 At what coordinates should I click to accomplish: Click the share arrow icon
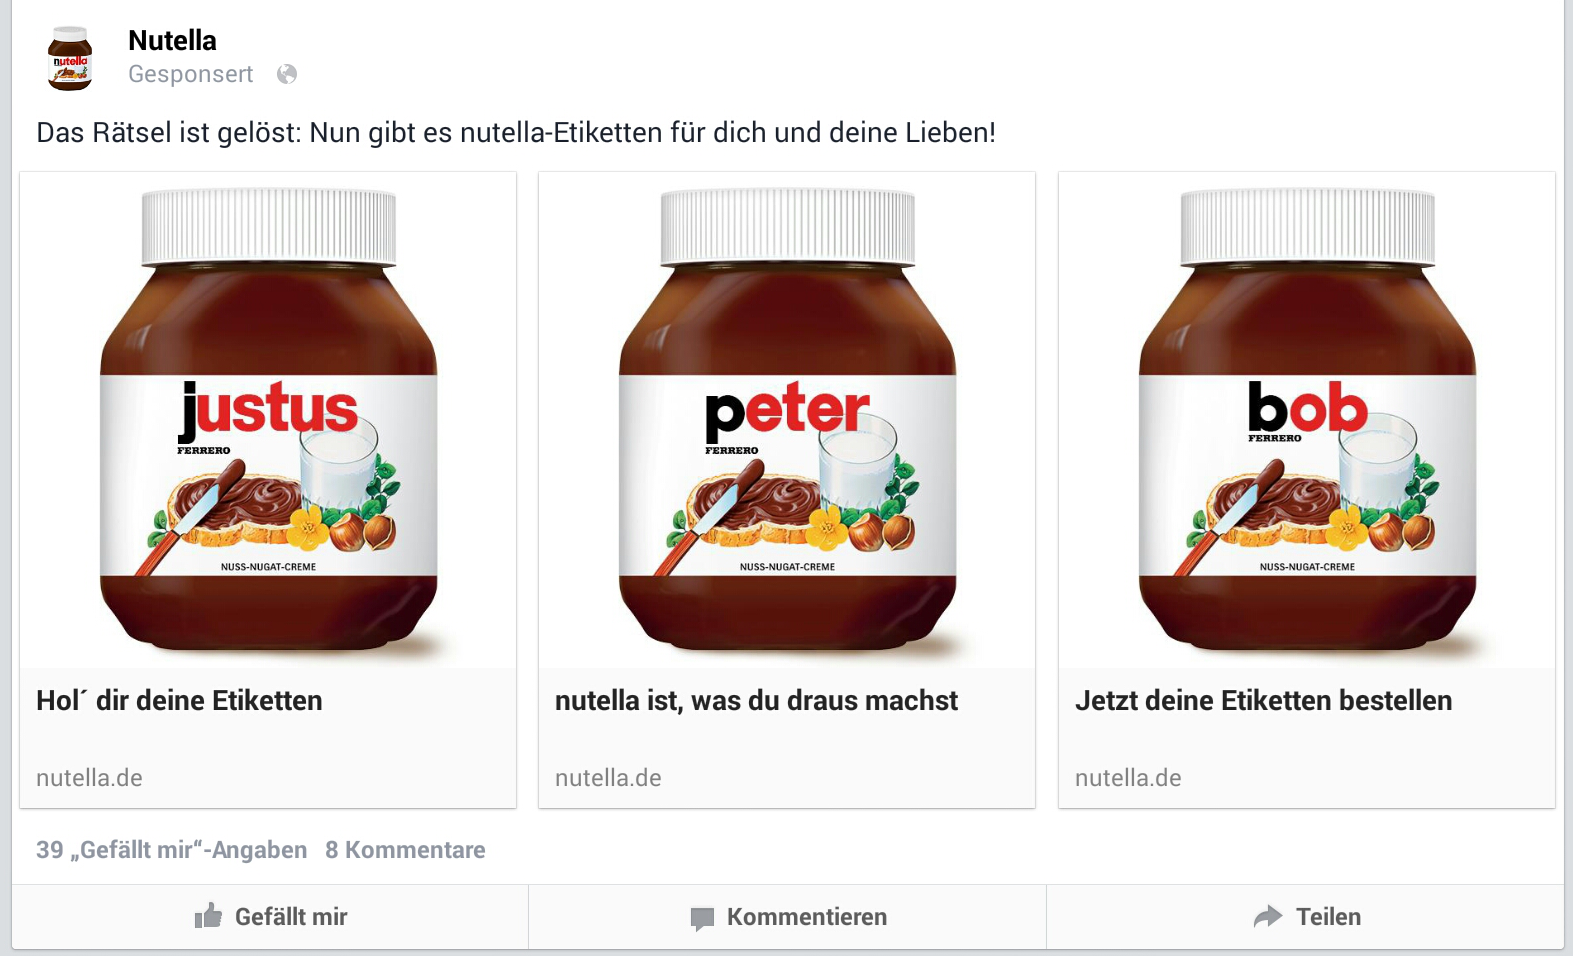[x=1268, y=916]
